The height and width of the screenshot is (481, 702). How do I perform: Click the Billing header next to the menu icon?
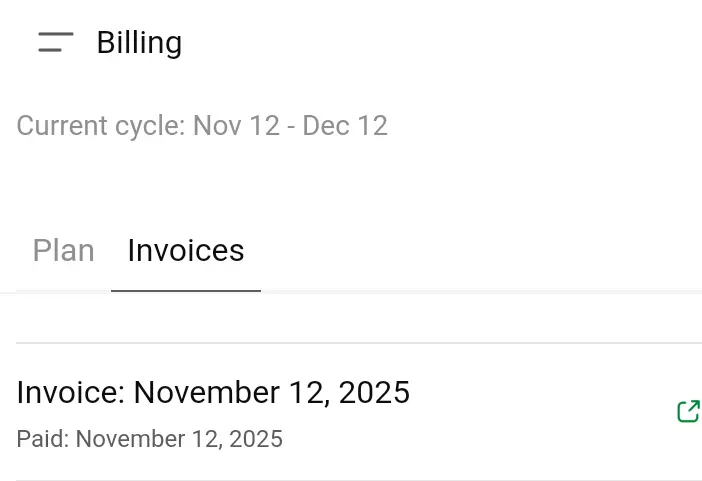click(139, 43)
